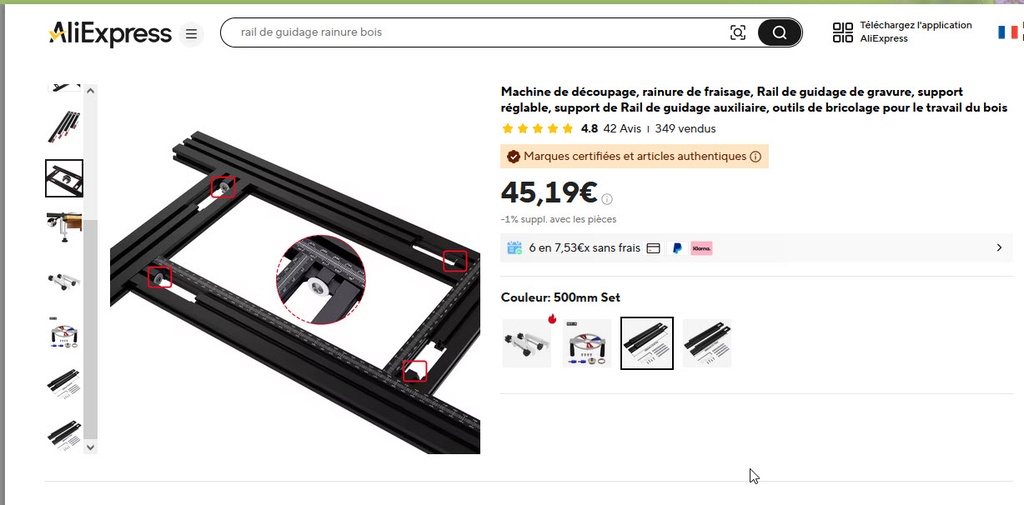The height and width of the screenshot is (505, 1024).
Task: Click the QR code app download icon
Action: tap(843, 32)
